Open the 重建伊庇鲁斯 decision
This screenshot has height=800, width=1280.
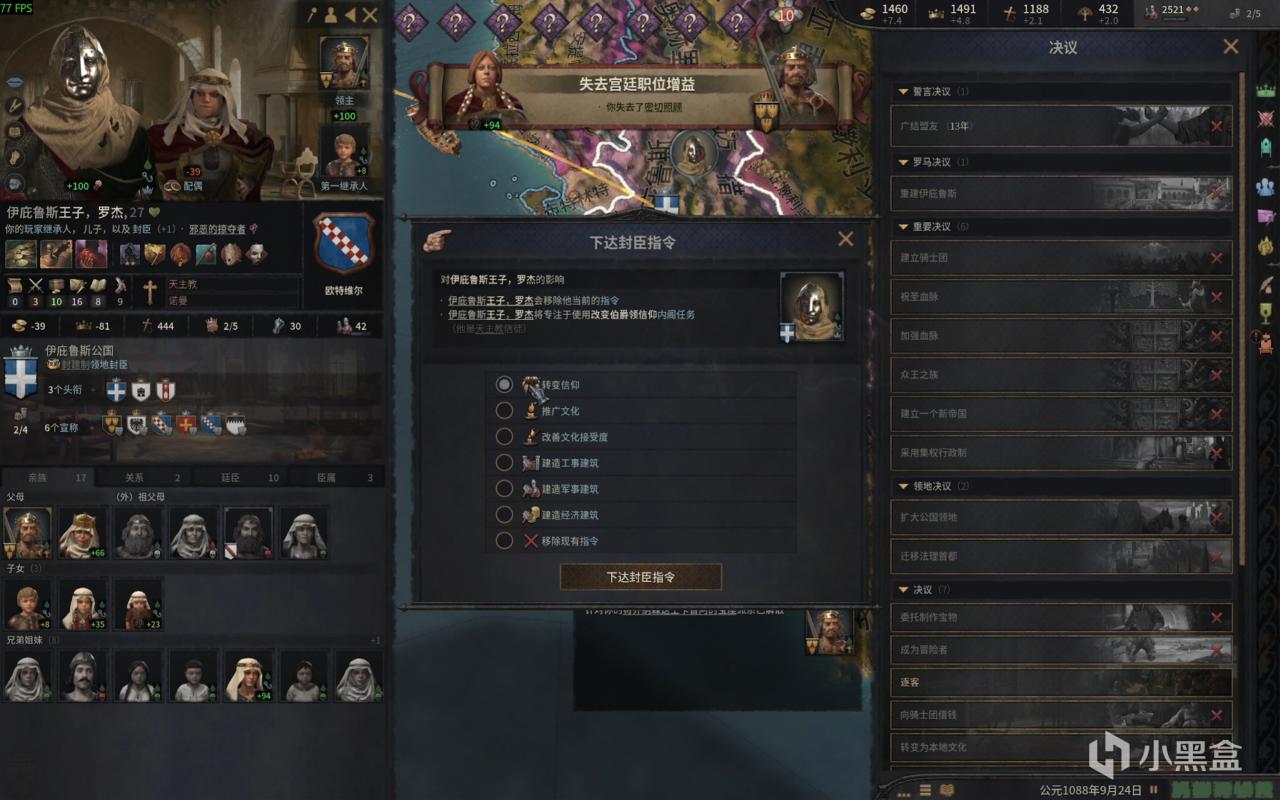(1061, 193)
